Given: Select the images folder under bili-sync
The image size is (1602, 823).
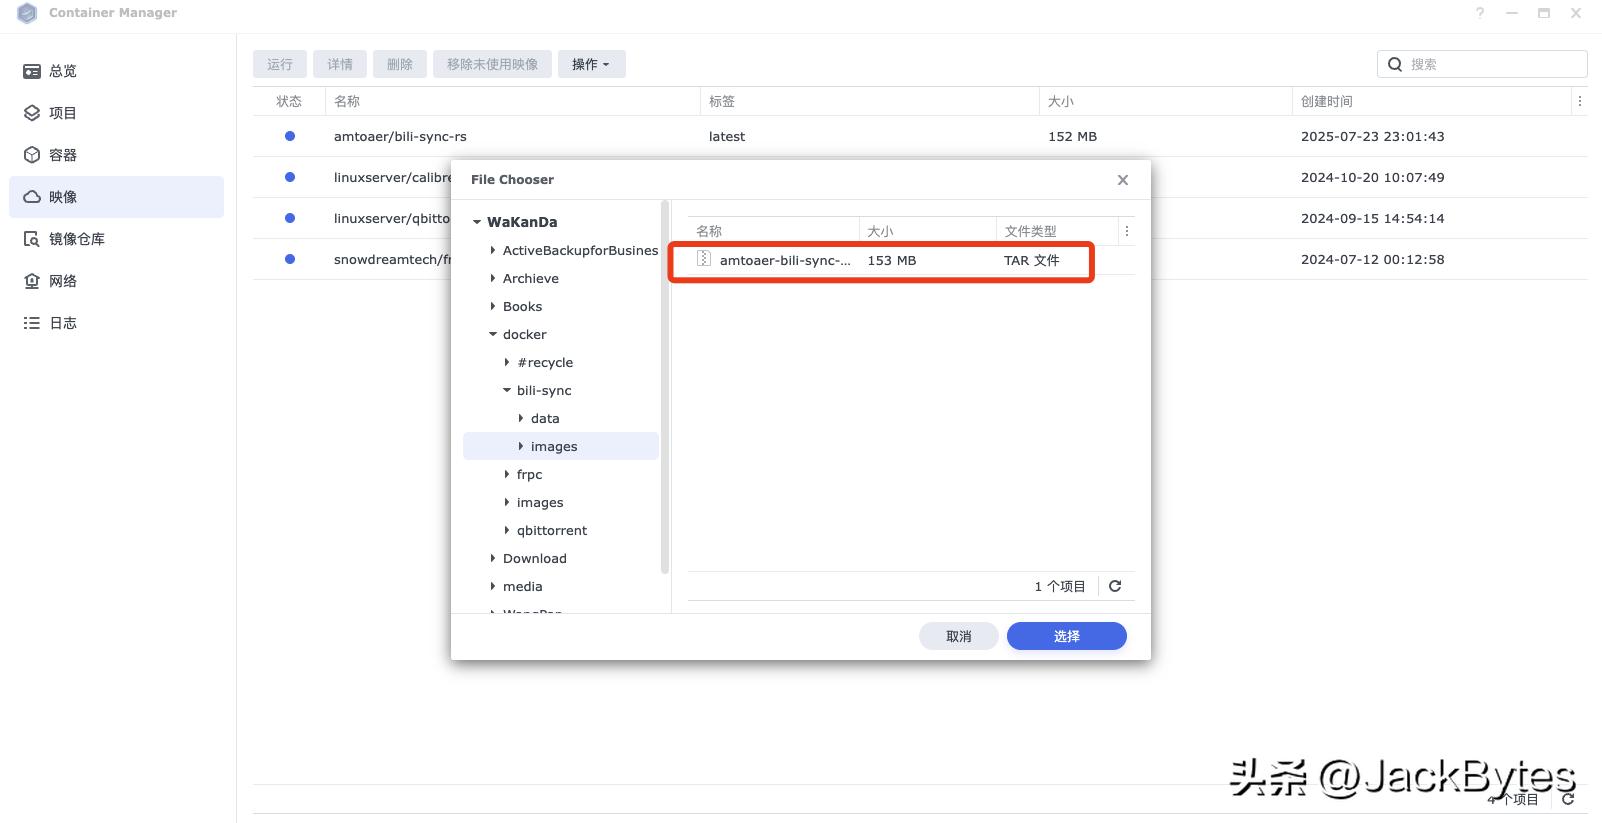Looking at the screenshot, I should point(561,446).
